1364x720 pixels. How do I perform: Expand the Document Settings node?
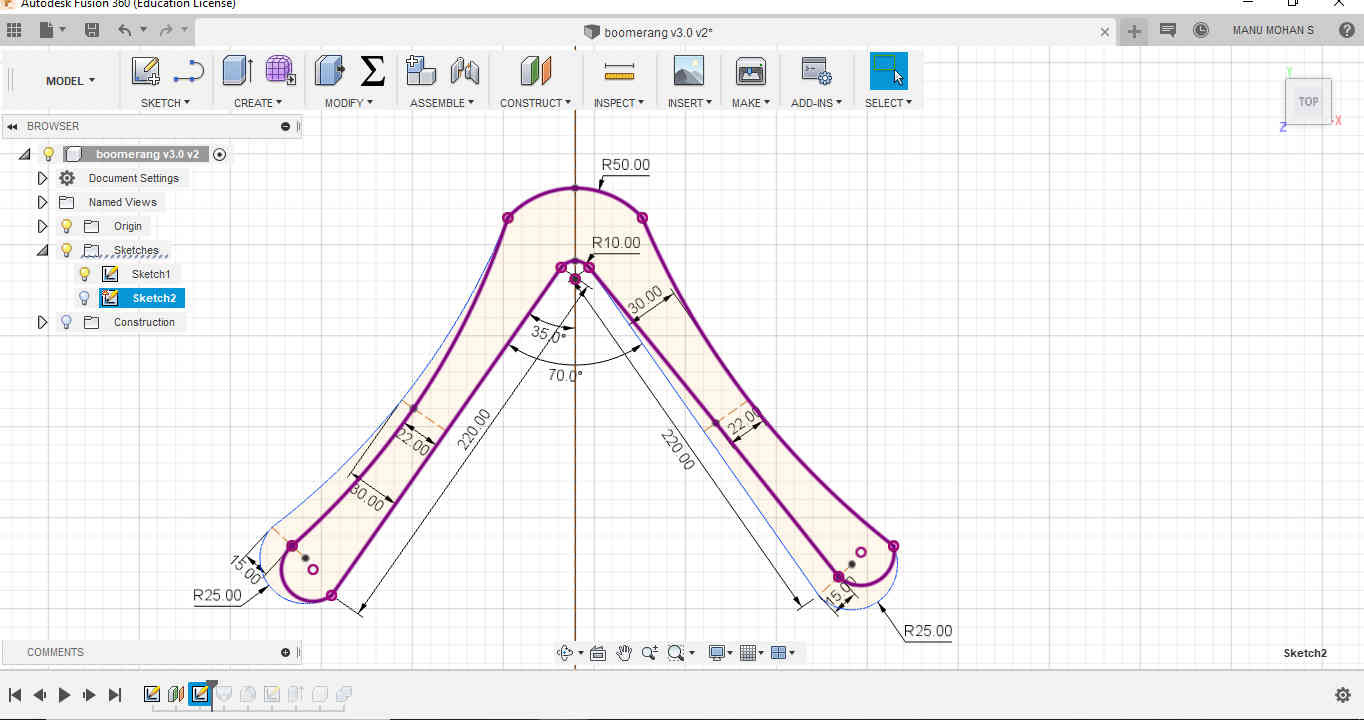42,179
